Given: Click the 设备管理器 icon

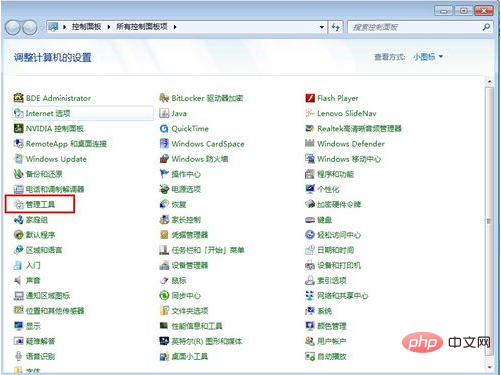Looking at the screenshot, I should coord(164,265).
